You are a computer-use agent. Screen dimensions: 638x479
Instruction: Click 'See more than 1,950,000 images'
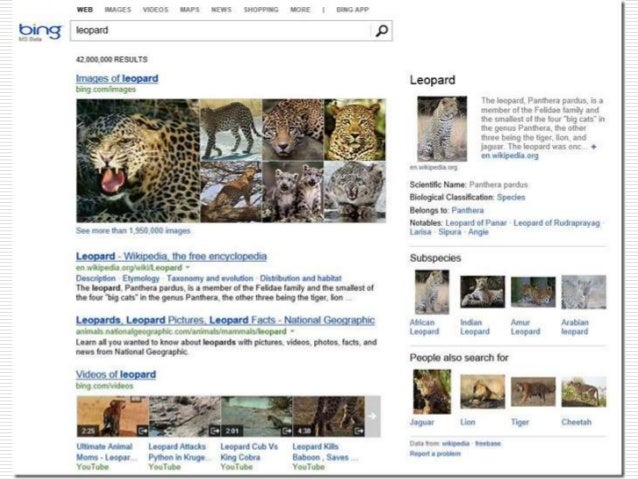click(x=133, y=231)
